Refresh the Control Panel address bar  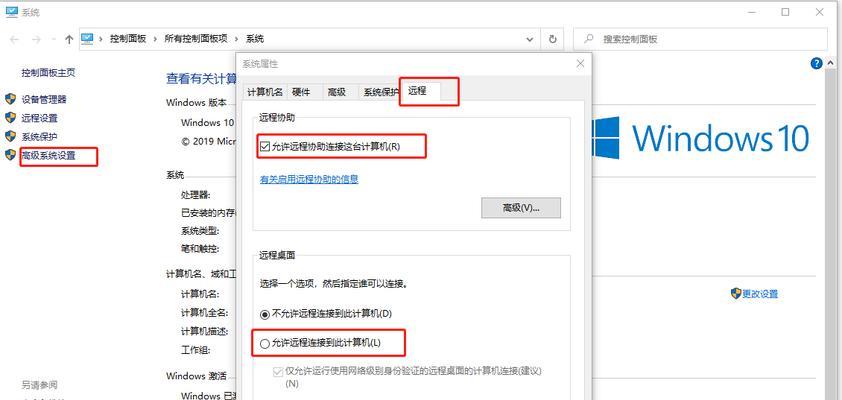coord(553,39)
